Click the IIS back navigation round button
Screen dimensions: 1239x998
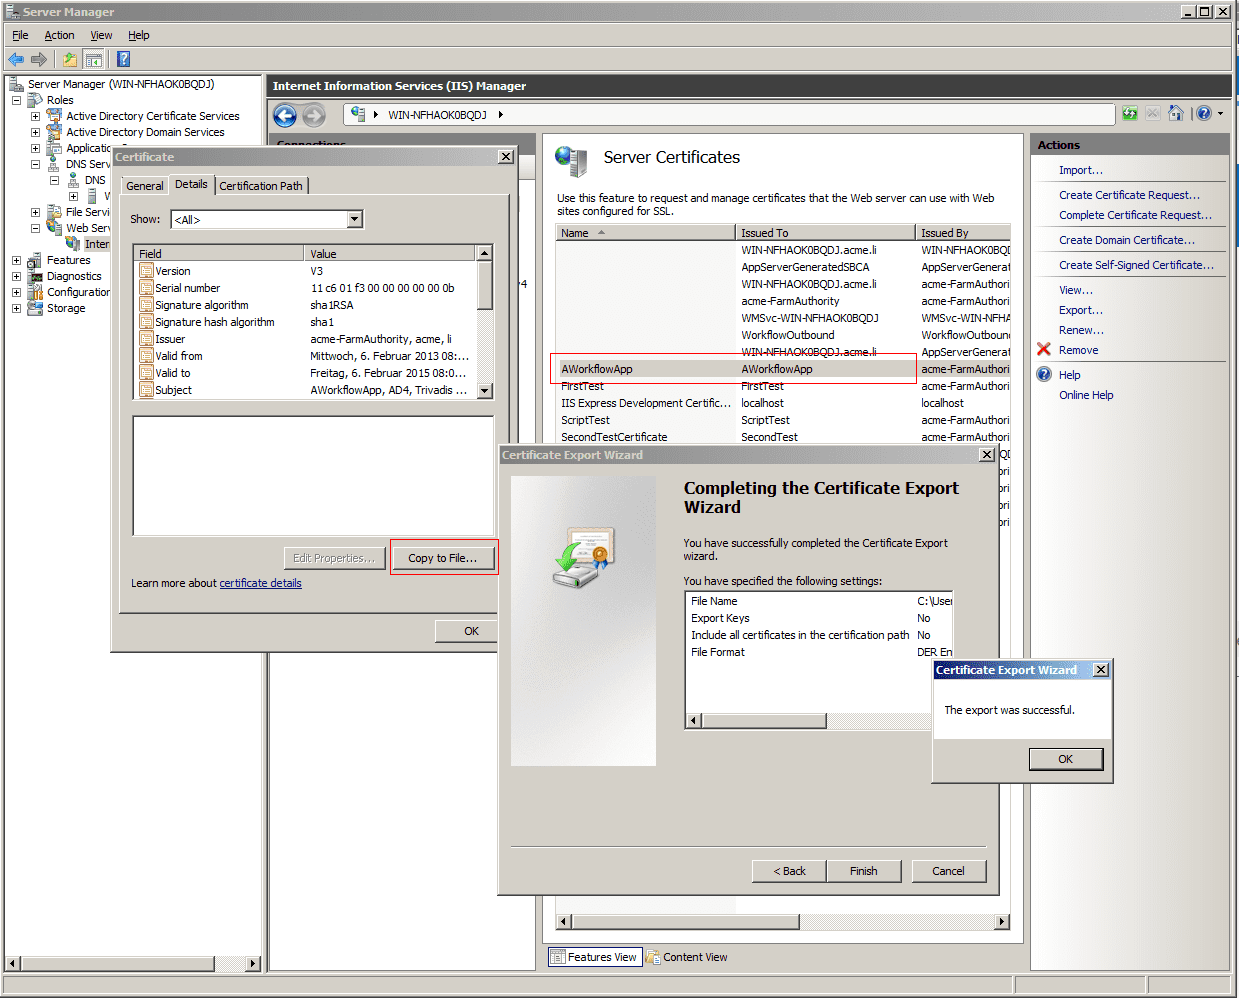(x=285, y=116)
